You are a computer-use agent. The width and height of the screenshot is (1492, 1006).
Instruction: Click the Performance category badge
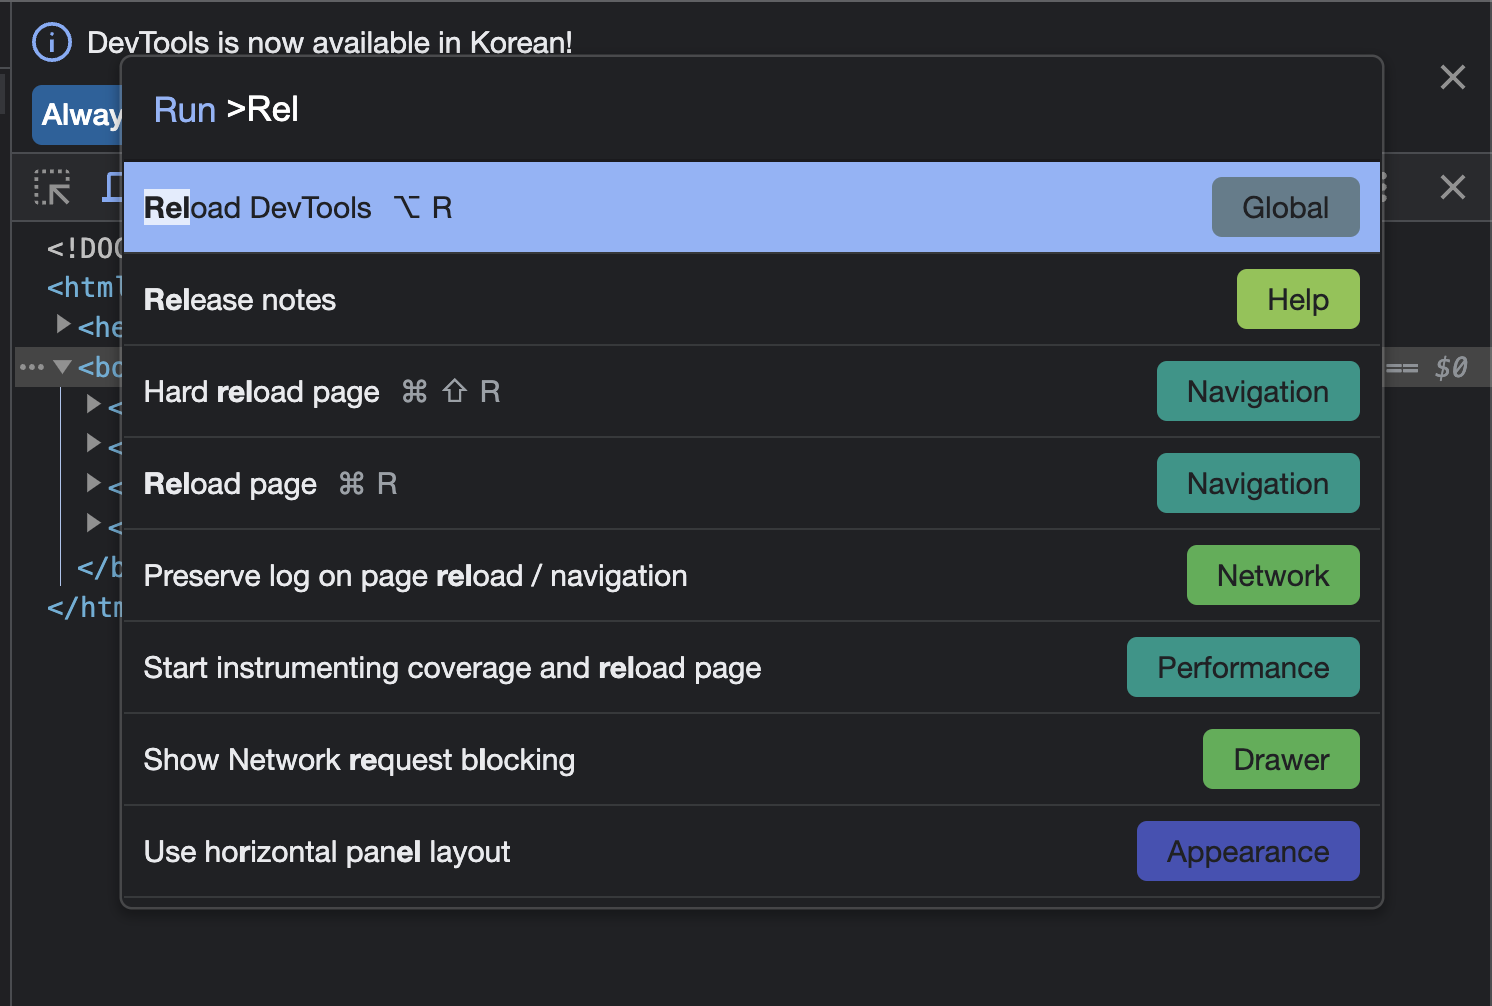(1243, 667)
